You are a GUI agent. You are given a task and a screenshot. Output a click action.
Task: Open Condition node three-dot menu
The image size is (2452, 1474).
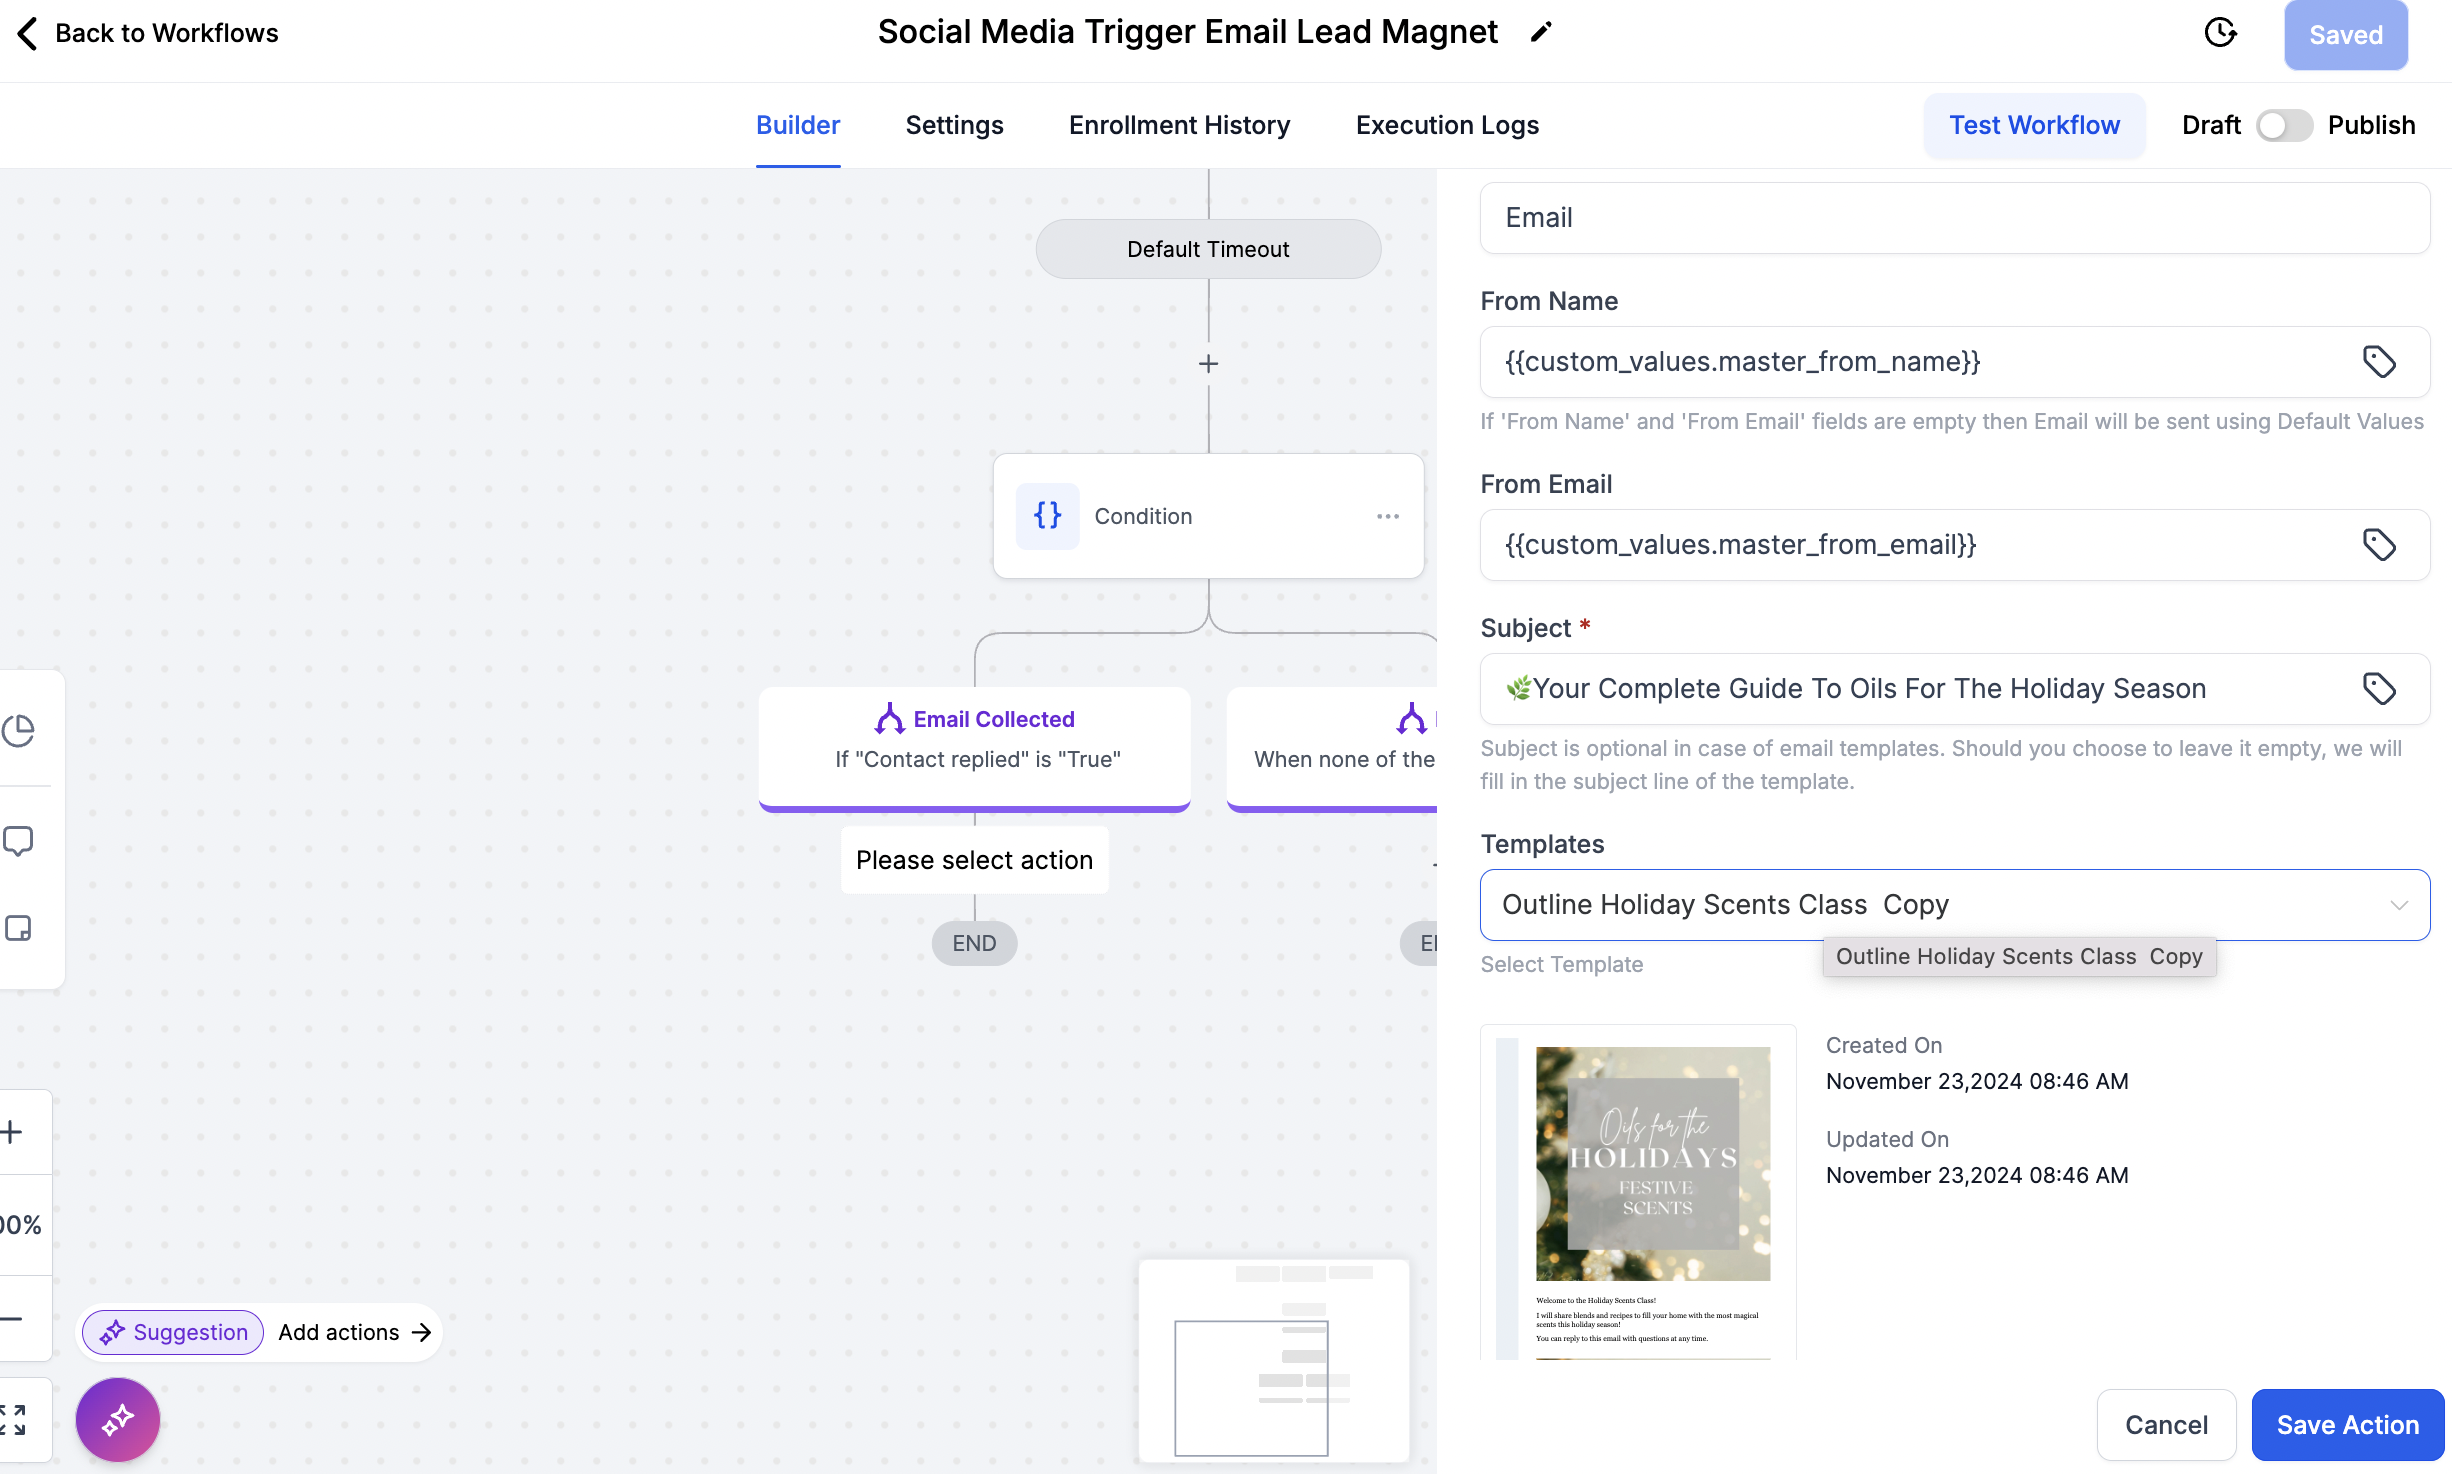1387,516
